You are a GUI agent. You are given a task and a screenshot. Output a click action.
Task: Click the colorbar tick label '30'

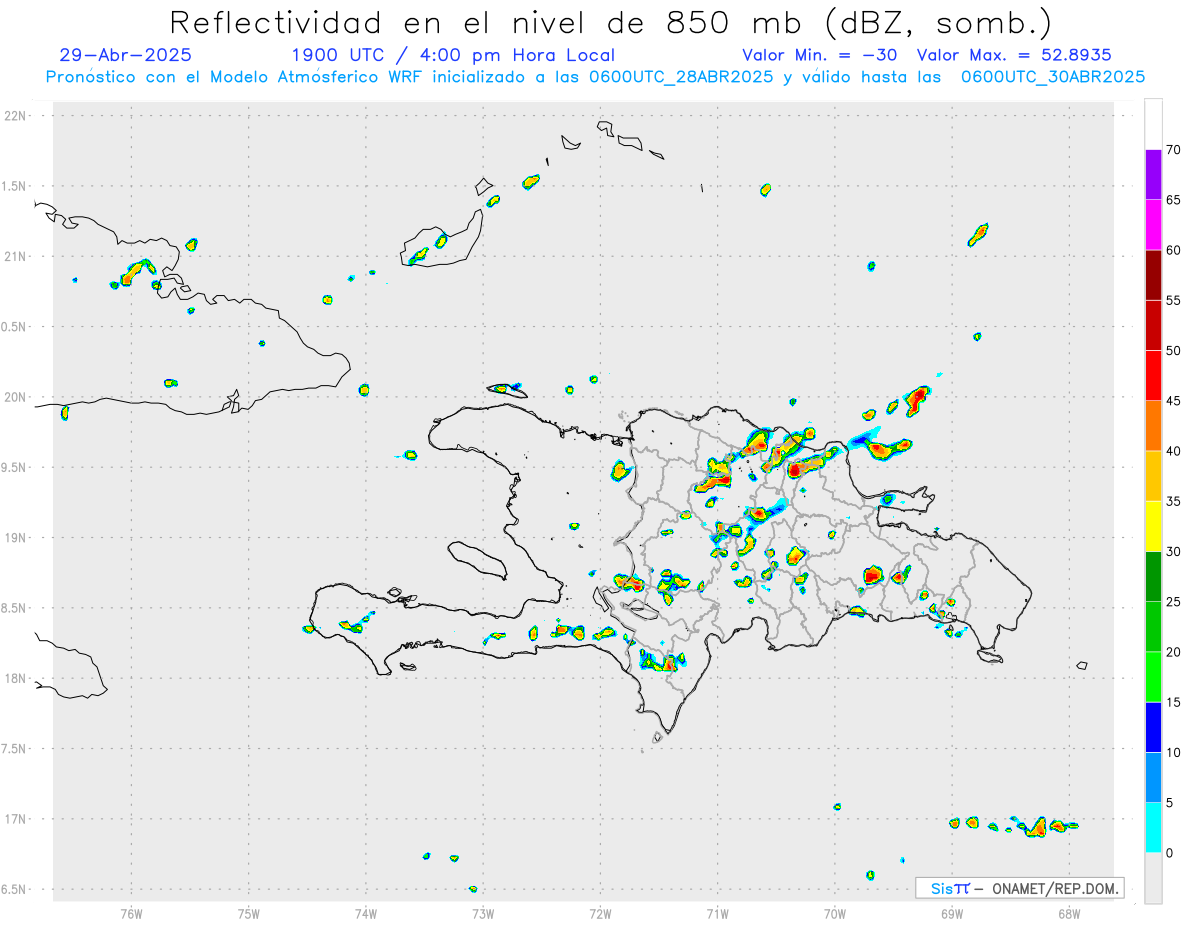[x=1174, y=552]
